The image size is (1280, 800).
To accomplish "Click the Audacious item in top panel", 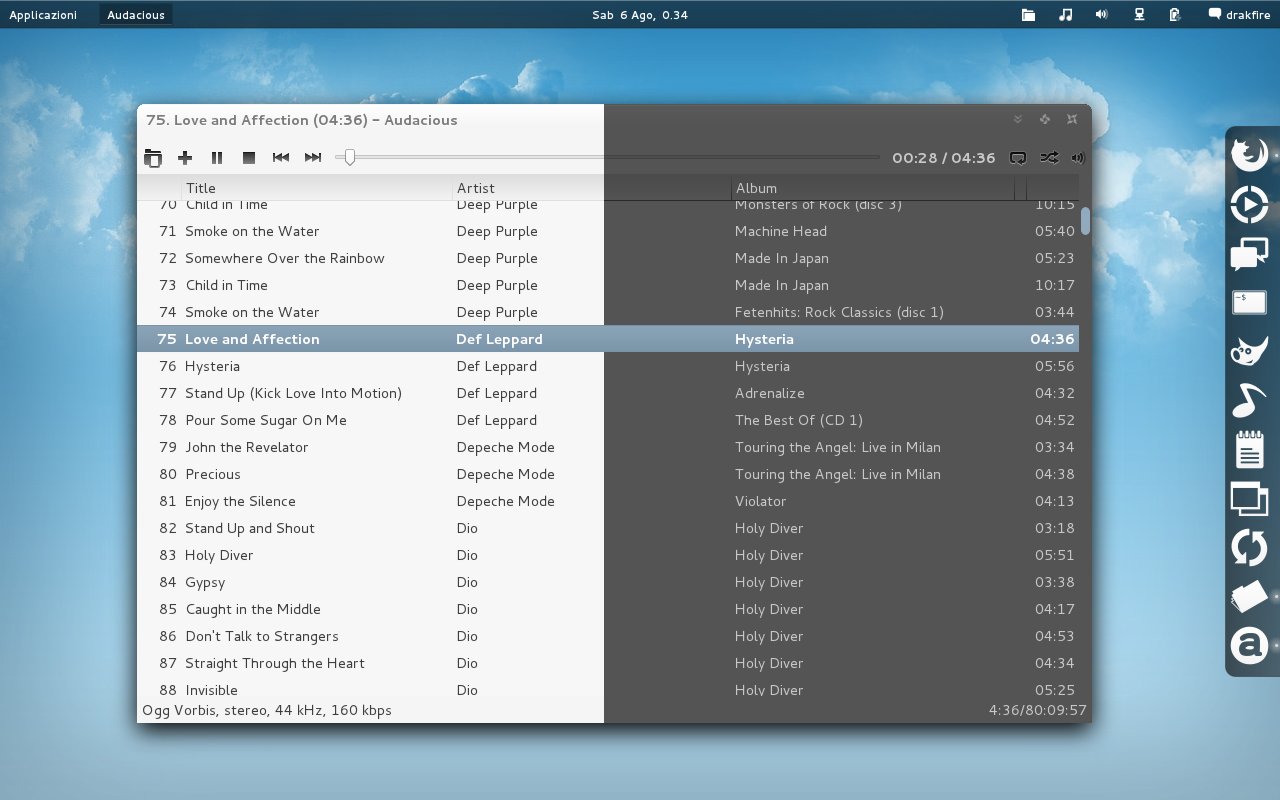I will pyautogui.click(x=136, y=15).
